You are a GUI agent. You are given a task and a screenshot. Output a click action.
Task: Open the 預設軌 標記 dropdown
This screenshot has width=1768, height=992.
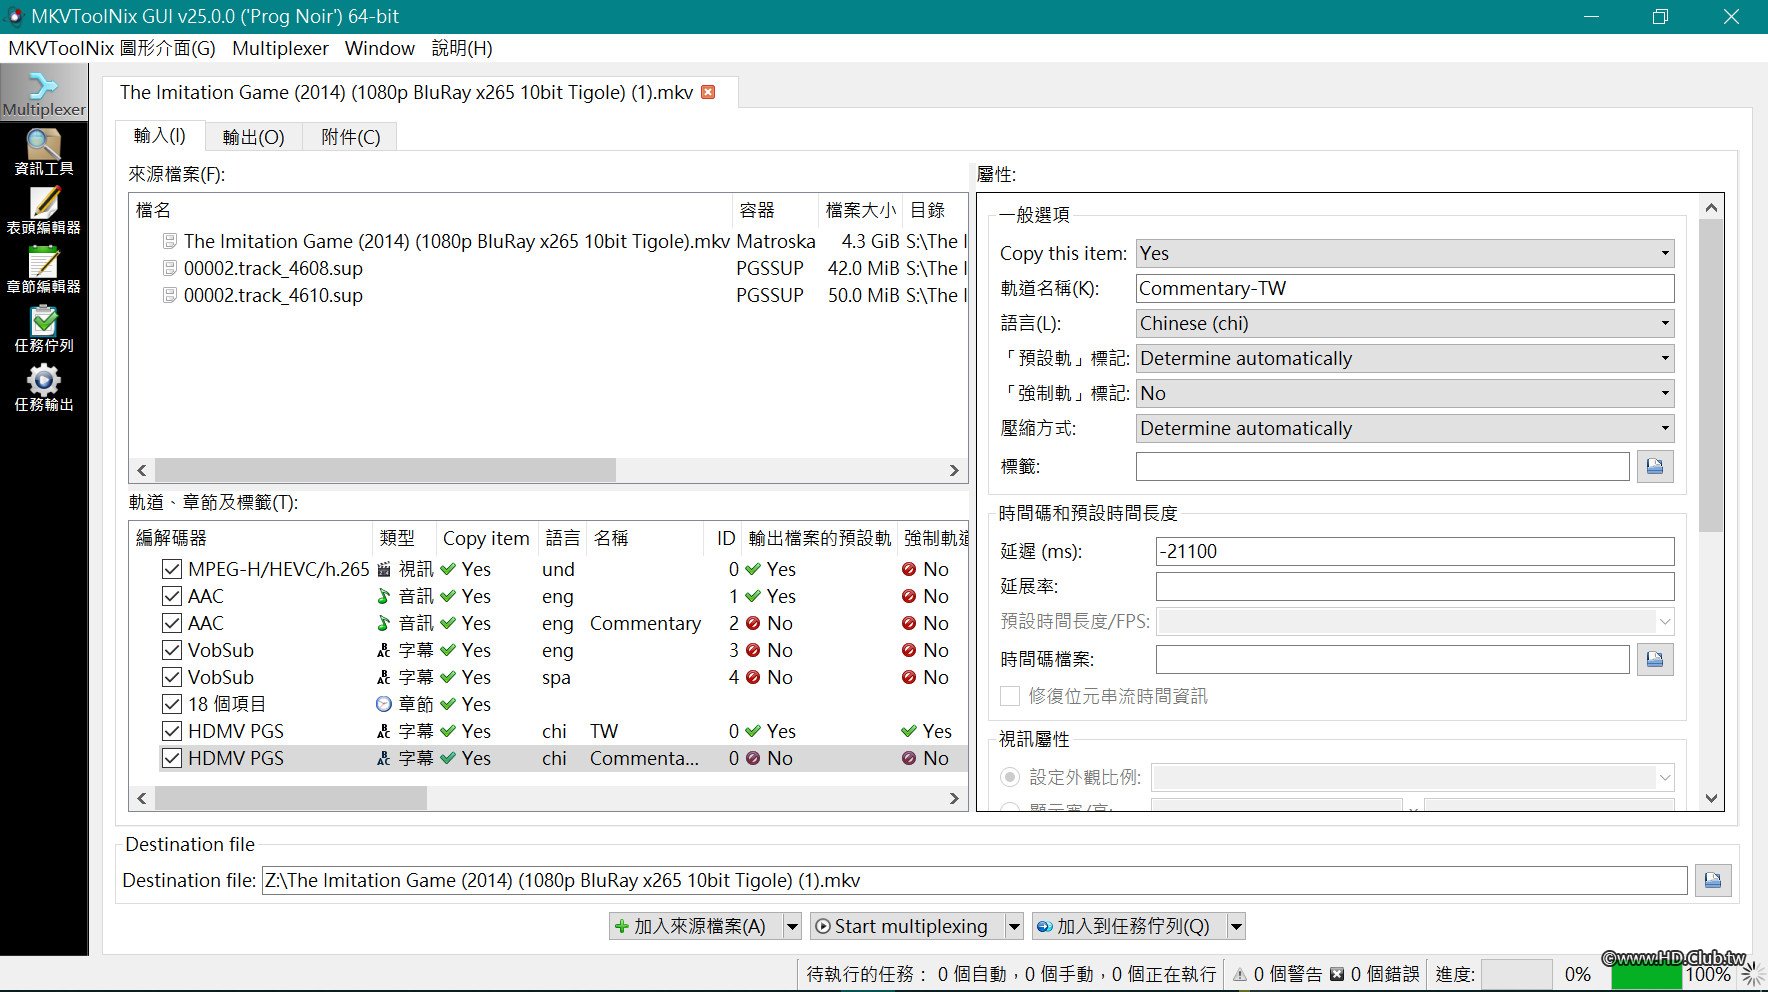pos(1405,358)
